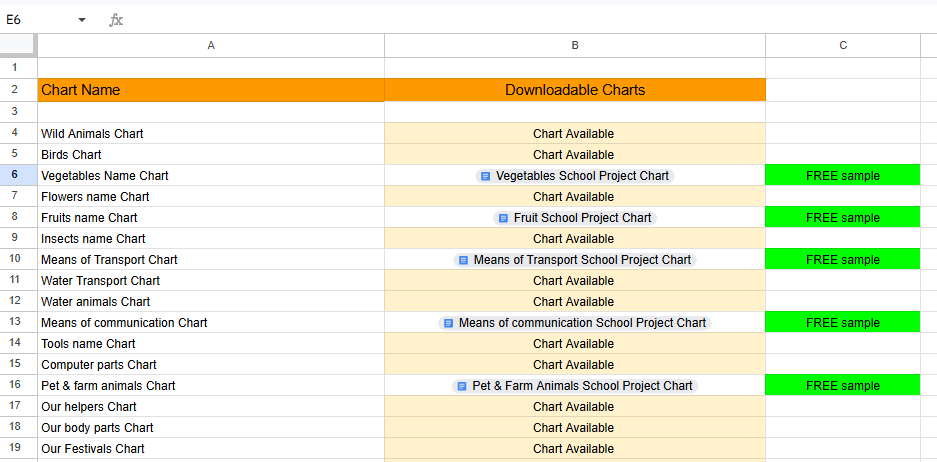The height and width of the screenshot is (462, 937).
Task: Select Chart Available cell in Wild Animals row
Action: 575,133
